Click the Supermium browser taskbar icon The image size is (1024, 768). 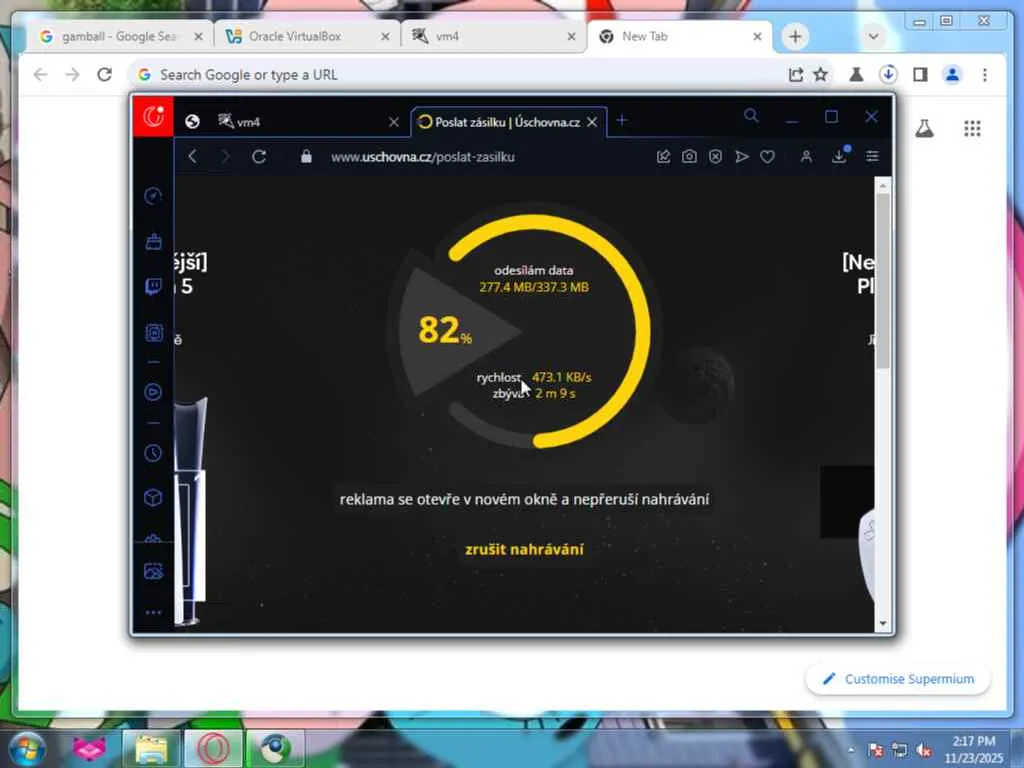(275, 749)
